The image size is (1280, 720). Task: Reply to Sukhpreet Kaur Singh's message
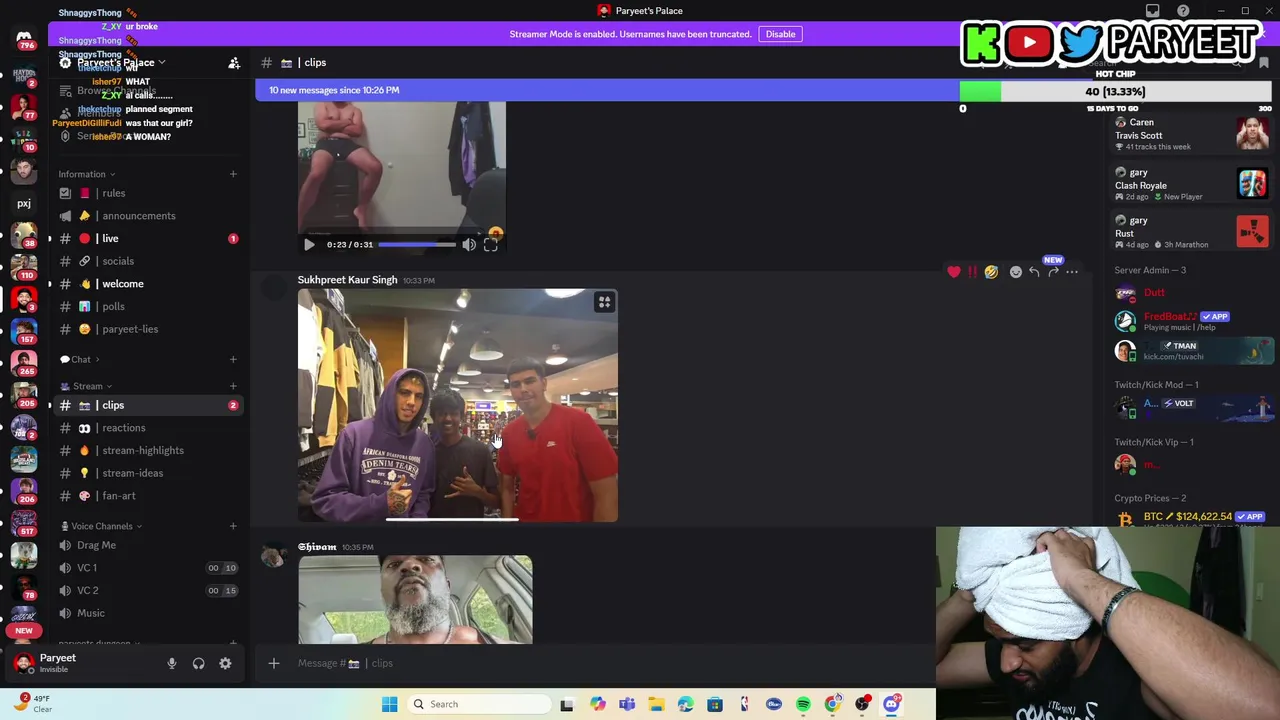point(1034,272)
